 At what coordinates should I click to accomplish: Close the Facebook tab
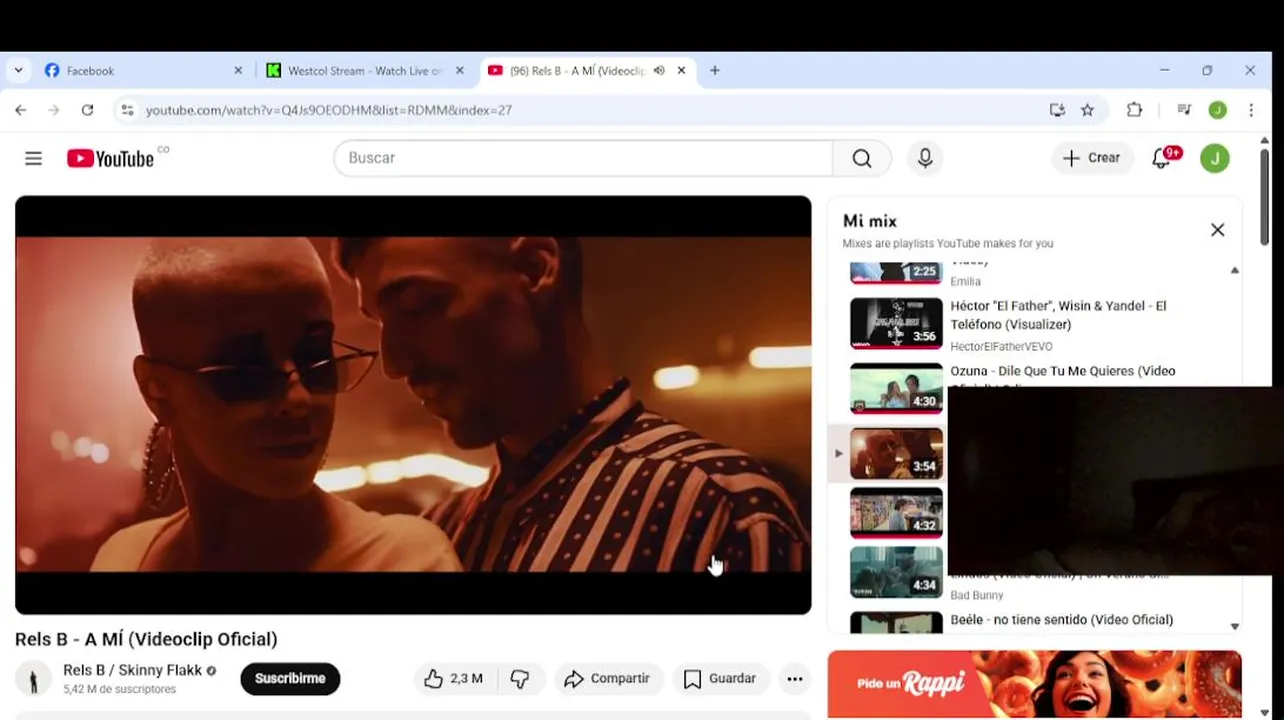point(238,71)
